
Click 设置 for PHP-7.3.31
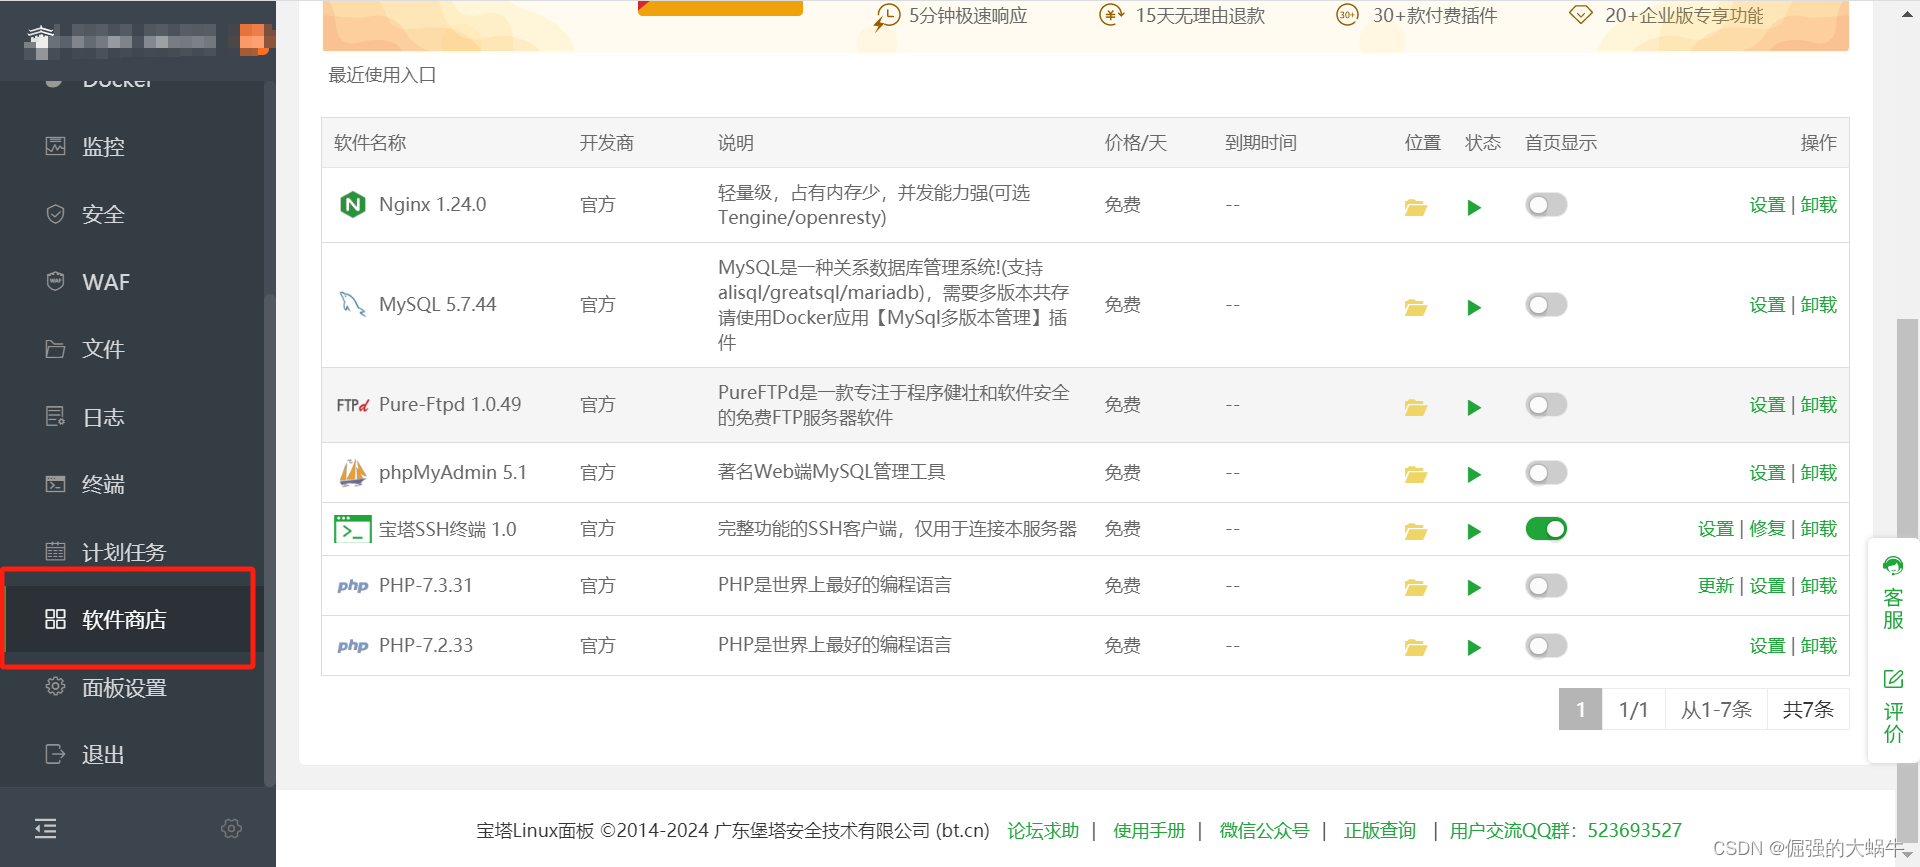point(1767,586)
